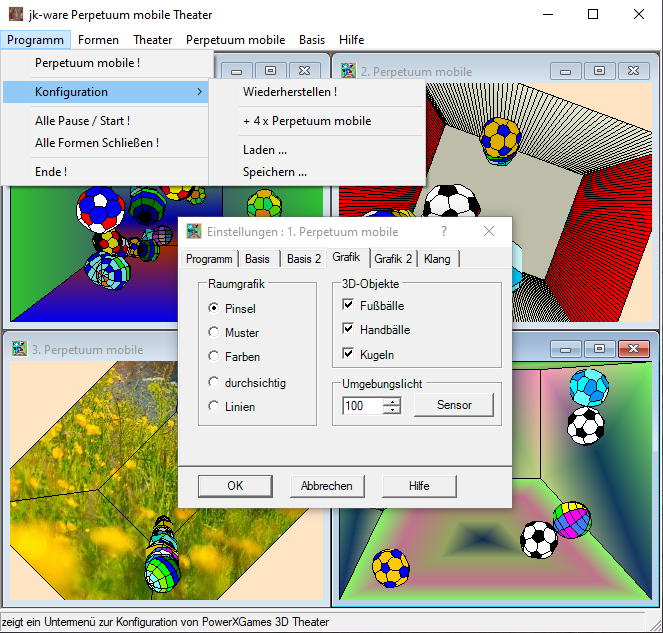Screen dimensions: 663x633
Task: Select 'Alle Pause / Start !' menu item
Action: (x=106, y=121)
